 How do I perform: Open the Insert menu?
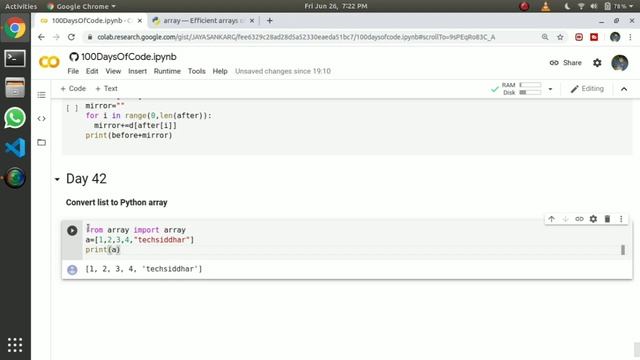click(x=138, y=71)
